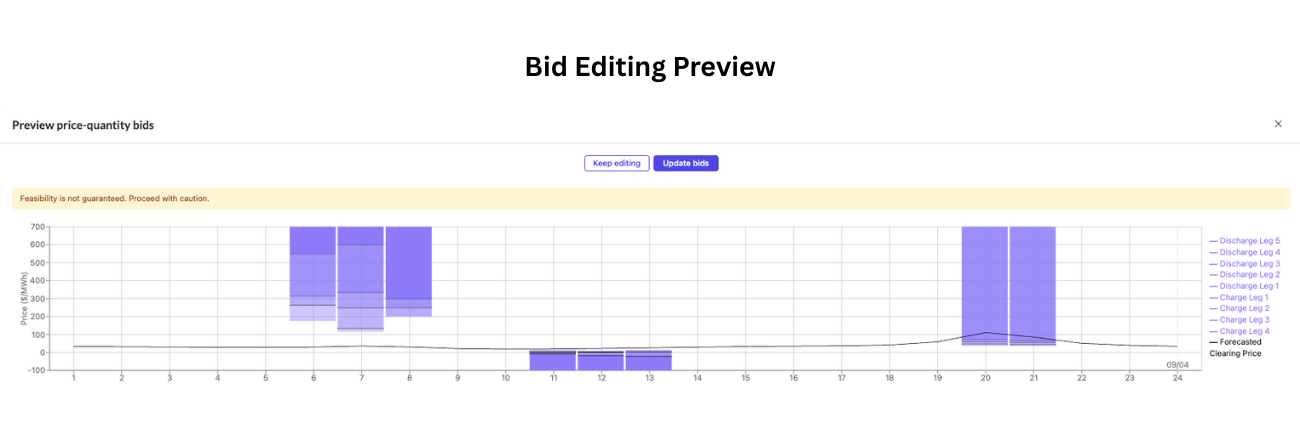1300x433 pixels.
Task: Select the hour 6 discharge bid bar
Action: tap(313, 274)
